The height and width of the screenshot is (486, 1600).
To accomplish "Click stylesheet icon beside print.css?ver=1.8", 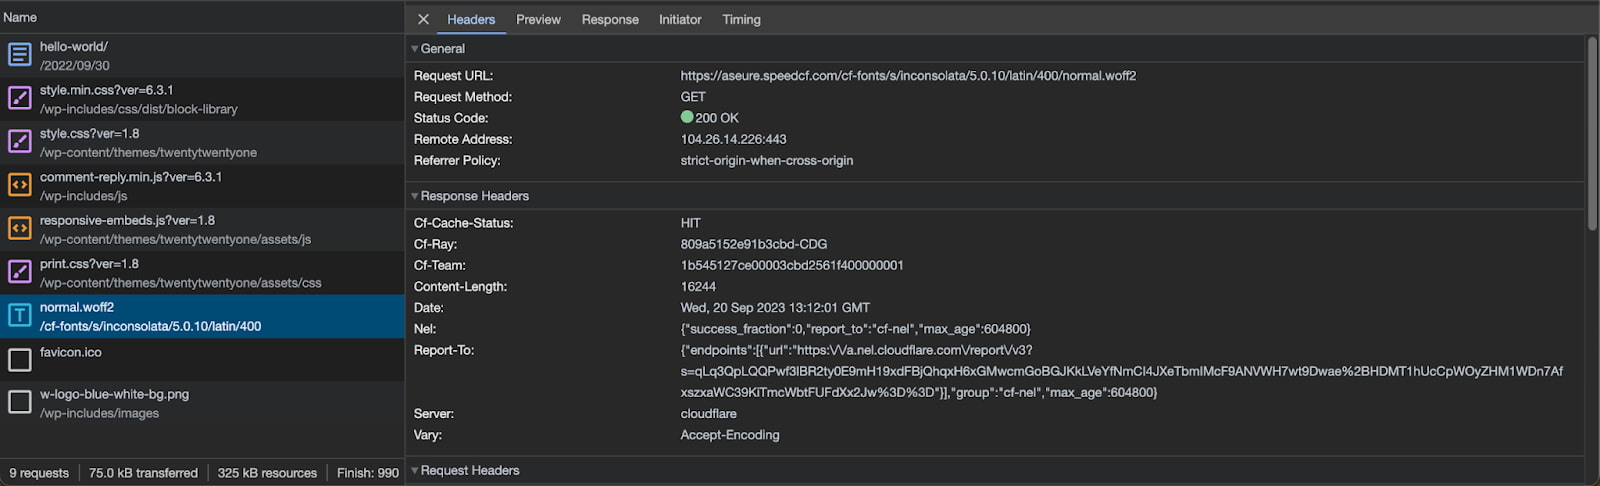I will 20,272.
